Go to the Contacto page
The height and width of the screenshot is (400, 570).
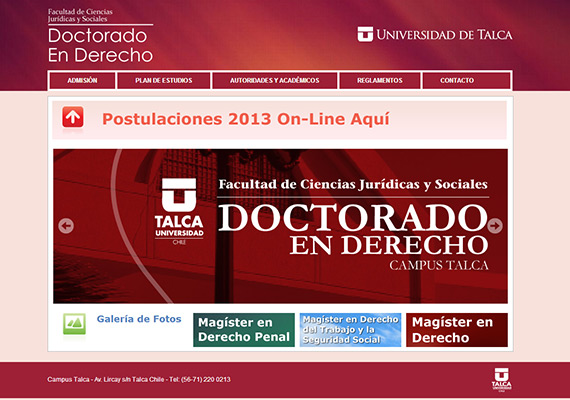click(x=466, y=80)
